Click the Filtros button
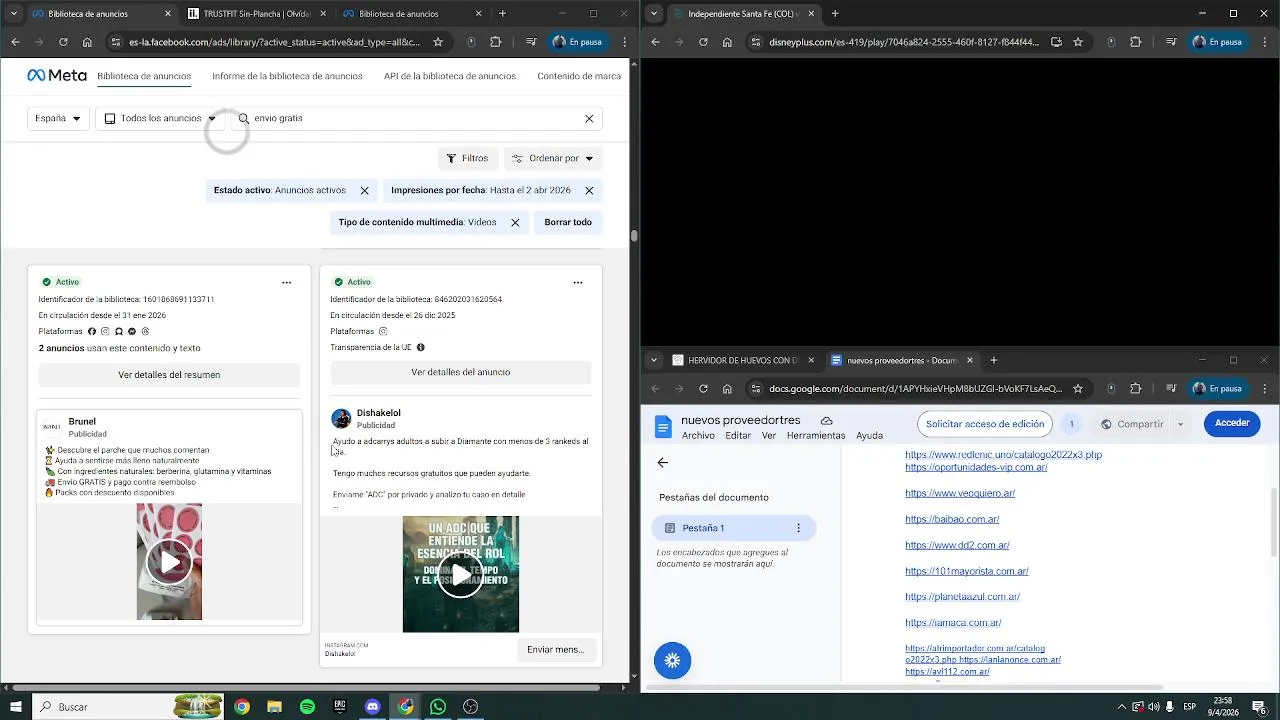This screenshot has height=720, width=1280. (x=468, y=158)
